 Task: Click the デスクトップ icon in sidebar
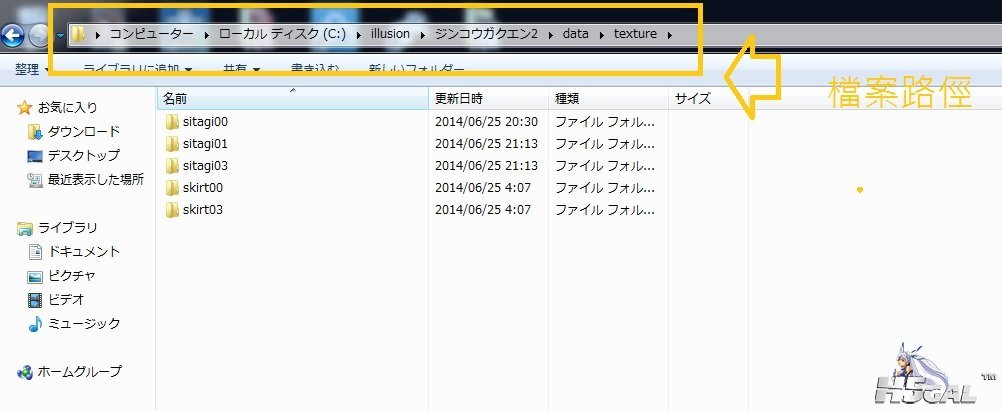pyautogui.click(x=35, y=156)
